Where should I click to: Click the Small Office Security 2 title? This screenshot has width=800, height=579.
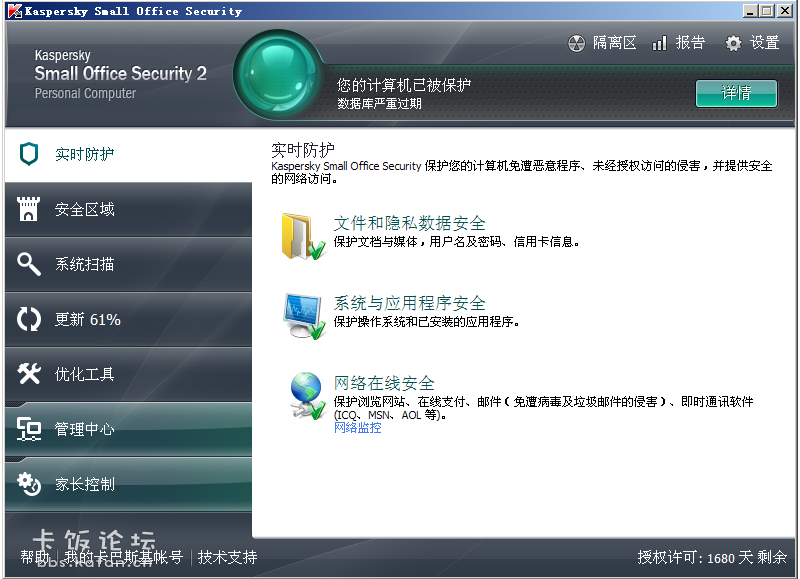click(120, 73)
